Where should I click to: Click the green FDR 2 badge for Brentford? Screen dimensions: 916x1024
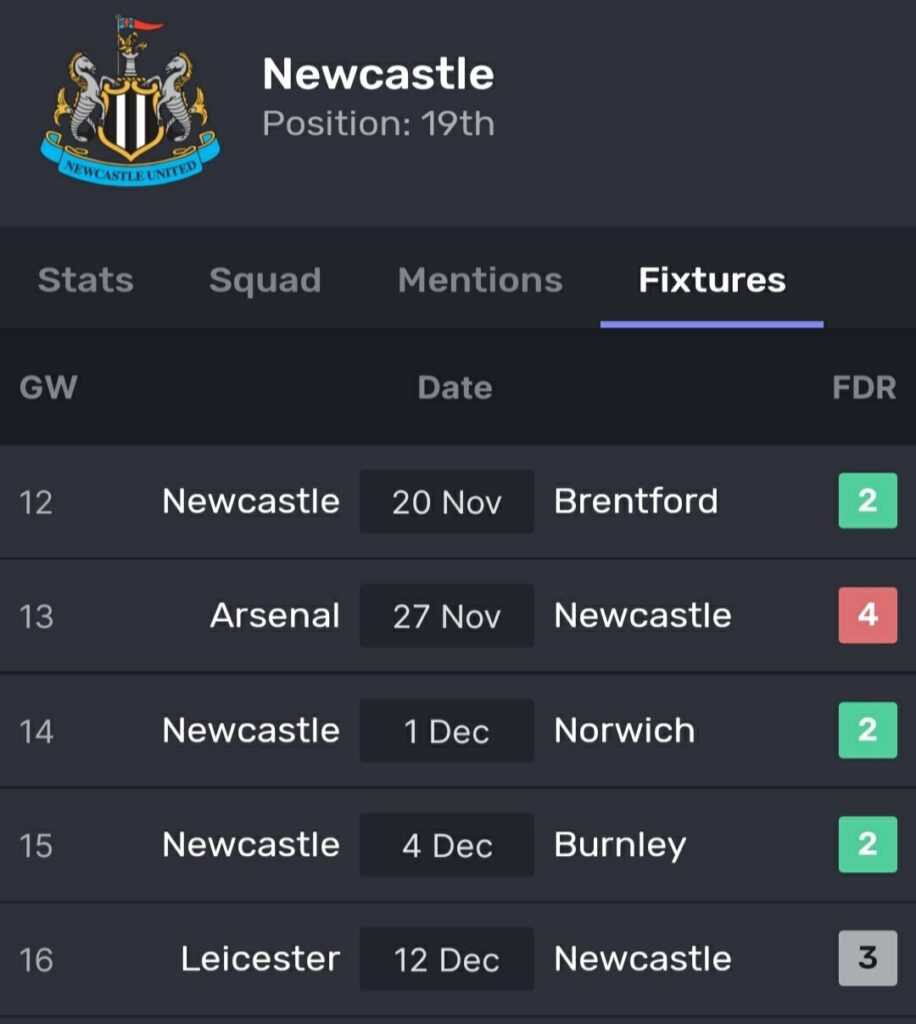[x=867, y=501]
